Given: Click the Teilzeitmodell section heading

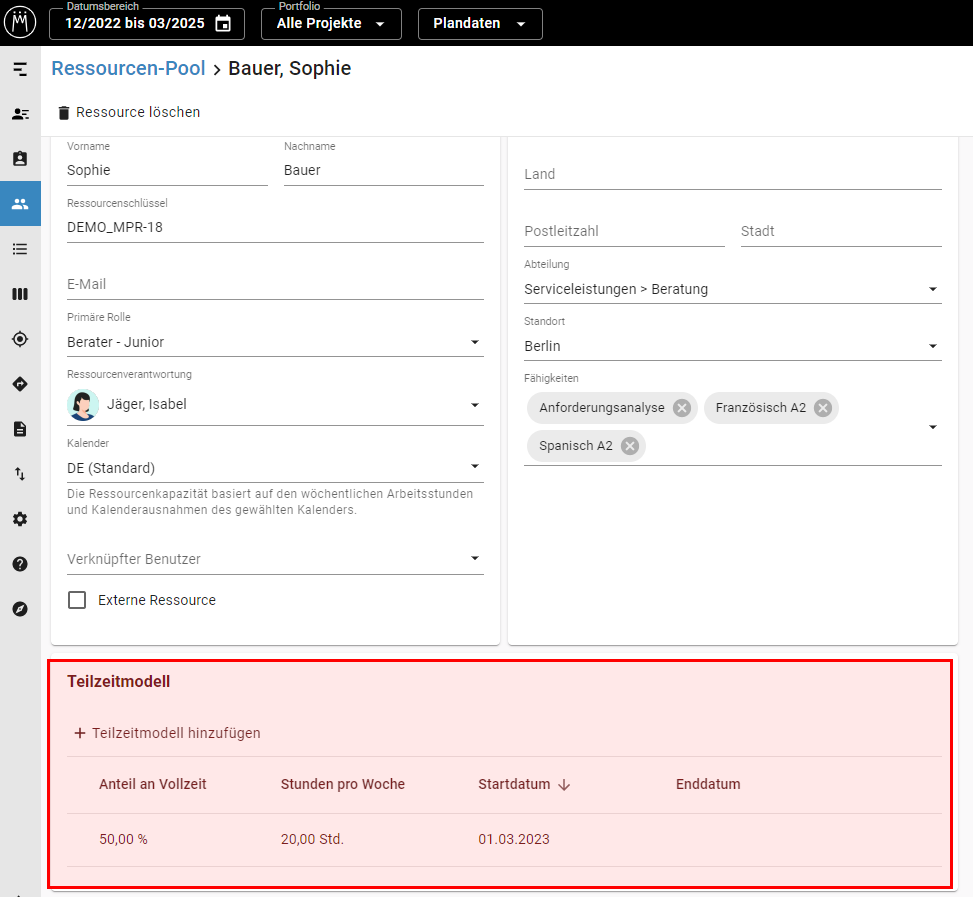Looking at the screenshot, I should pos(119,681).
